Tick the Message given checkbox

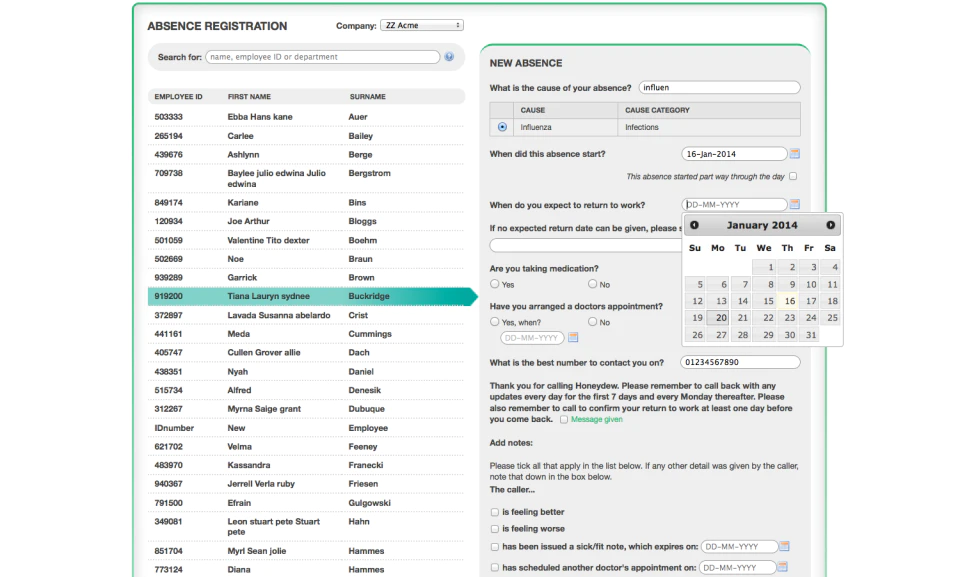pyautogui.click(x=564, y=420)
